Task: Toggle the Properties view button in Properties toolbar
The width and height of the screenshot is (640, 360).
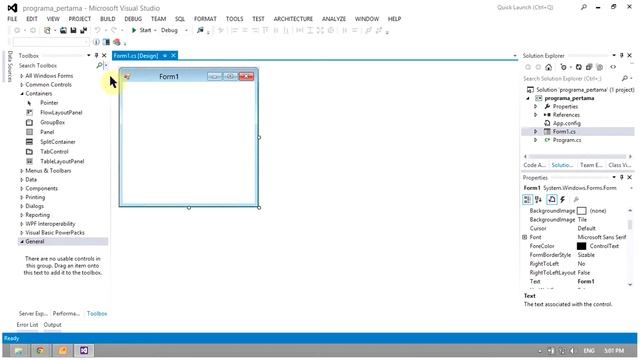Action: [x=552, y=199]
